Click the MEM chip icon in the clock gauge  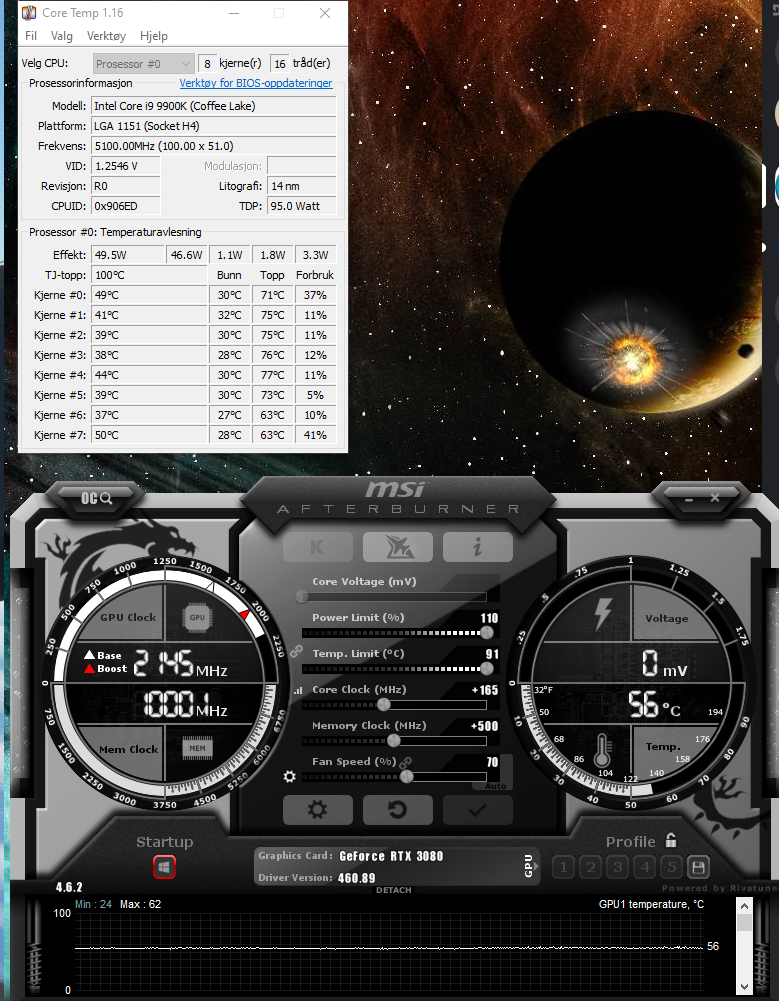coord(197,748)
